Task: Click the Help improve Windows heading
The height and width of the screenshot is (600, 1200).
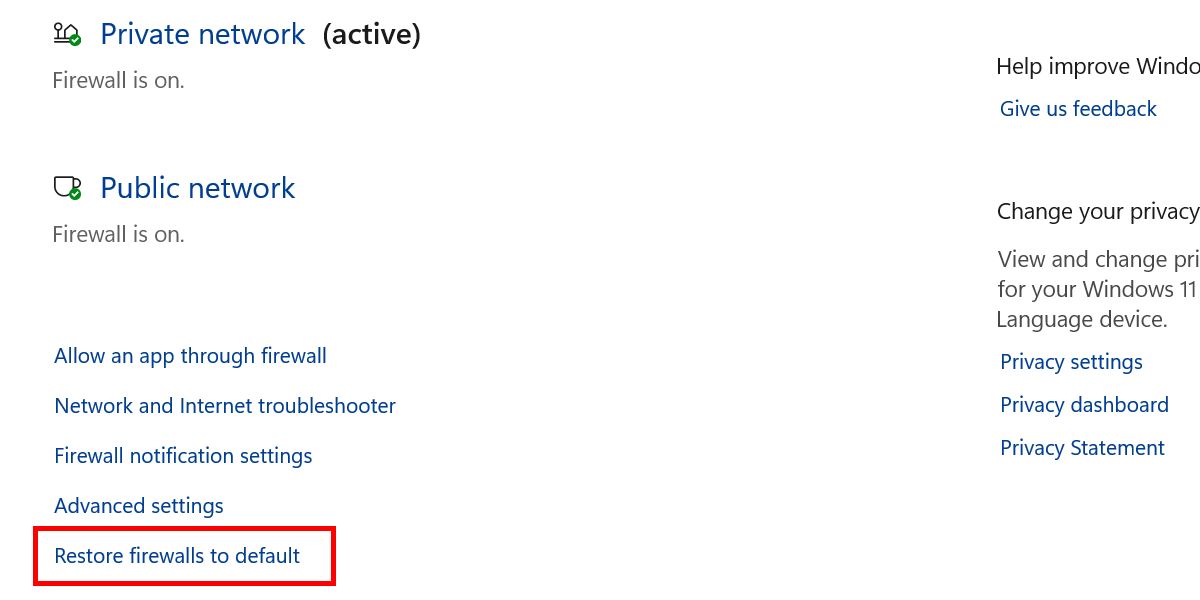Action: (x=1097, y=66)
